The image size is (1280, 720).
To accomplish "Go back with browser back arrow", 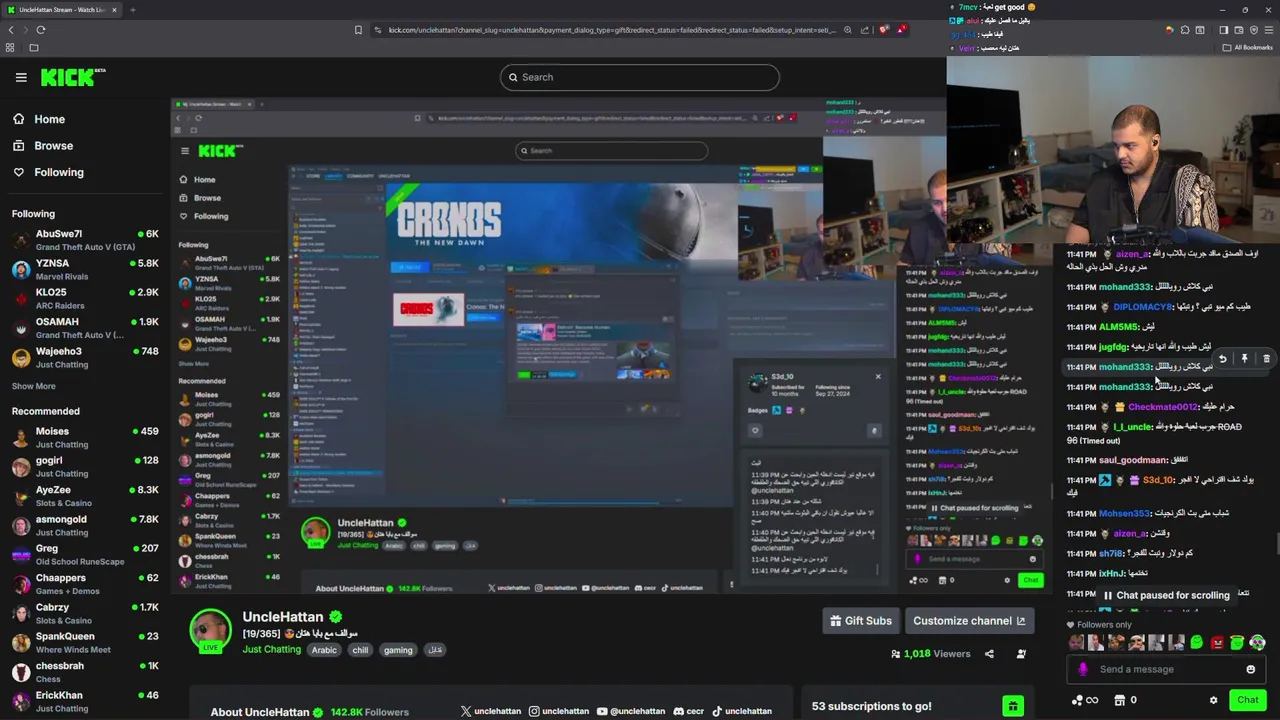I will (x=11, y=30).
